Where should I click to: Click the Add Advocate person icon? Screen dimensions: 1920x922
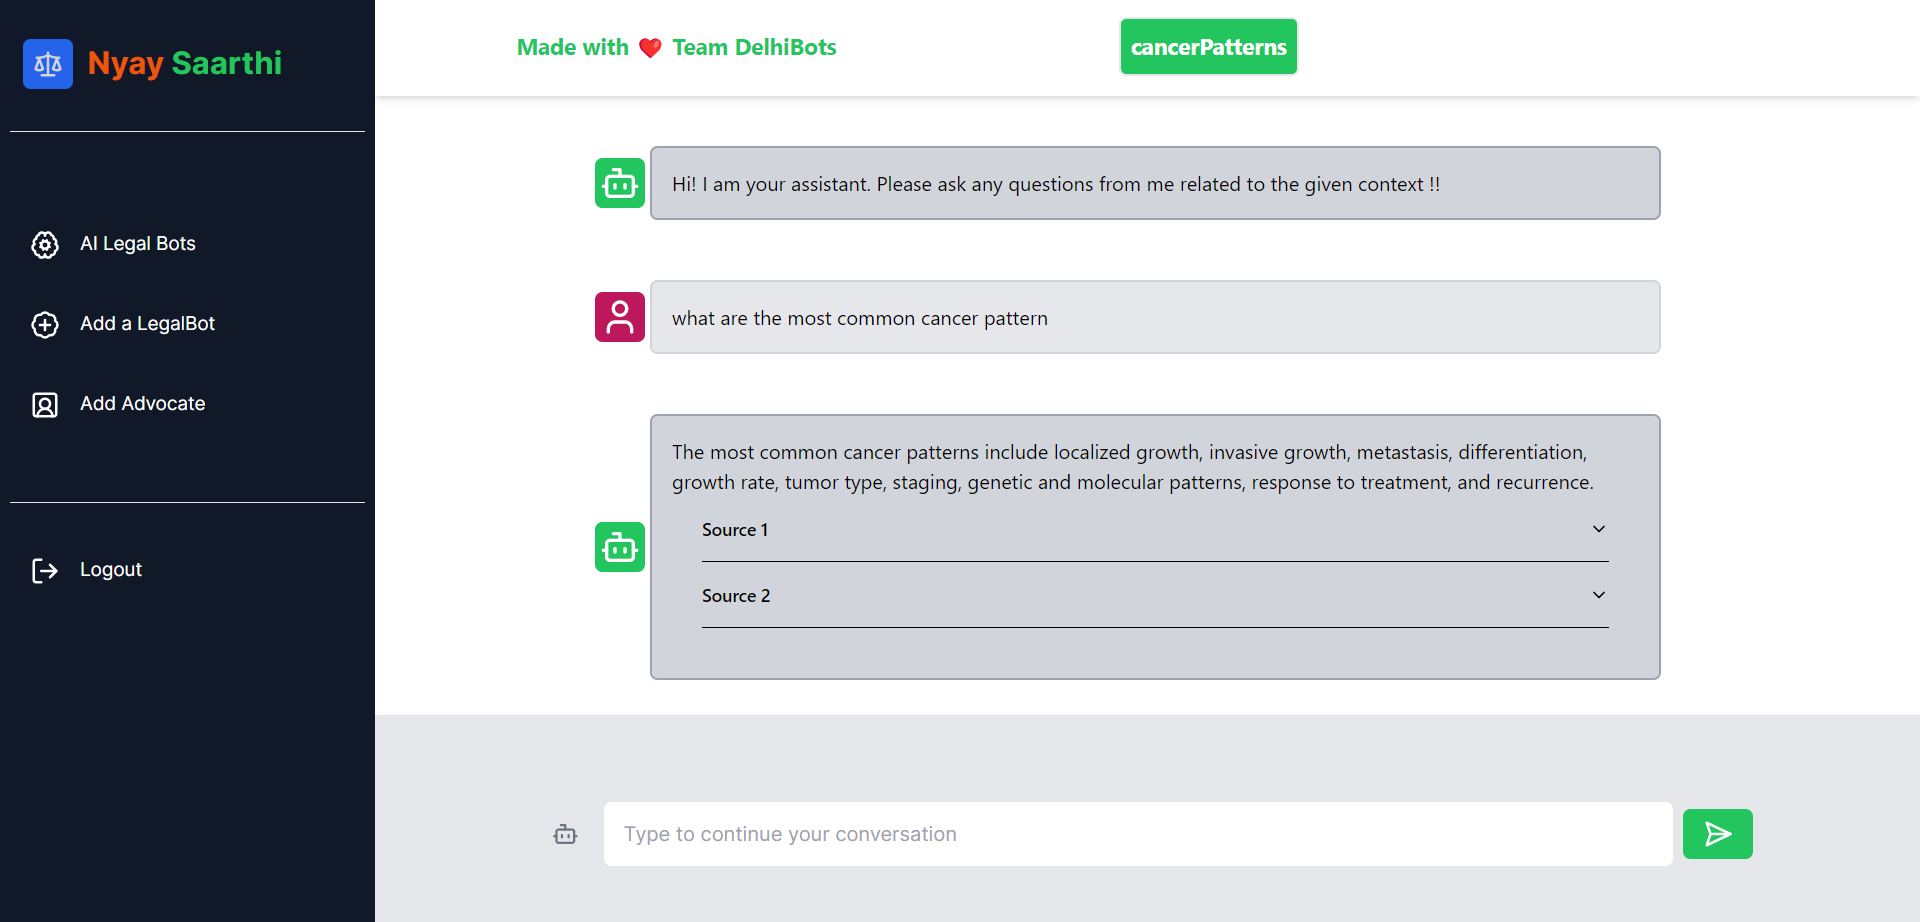pyautogui.click(x=45, y=405)
